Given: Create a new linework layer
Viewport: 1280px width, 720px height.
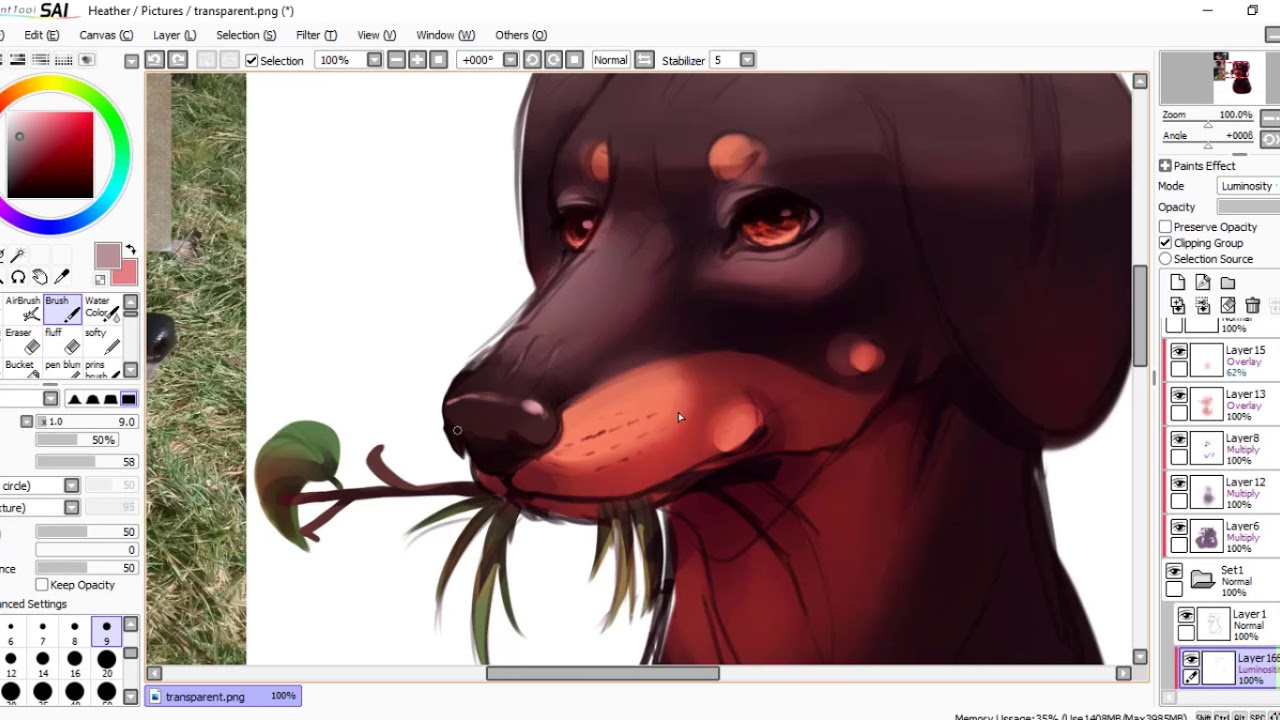Looking at the screenshot, I should (x=1203, y=283).
